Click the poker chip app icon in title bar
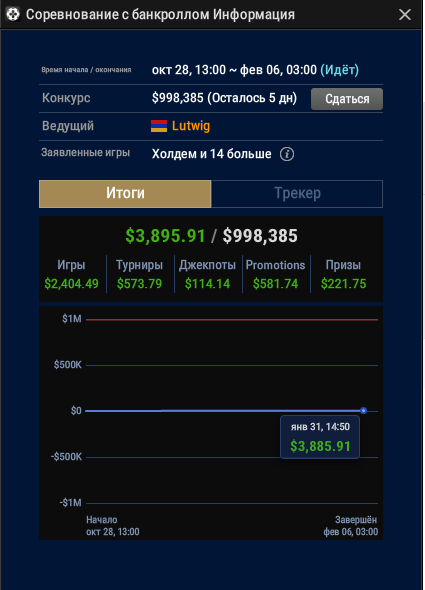Image resolution: width=425 pixels, height=590 pixels. (13, 15)
